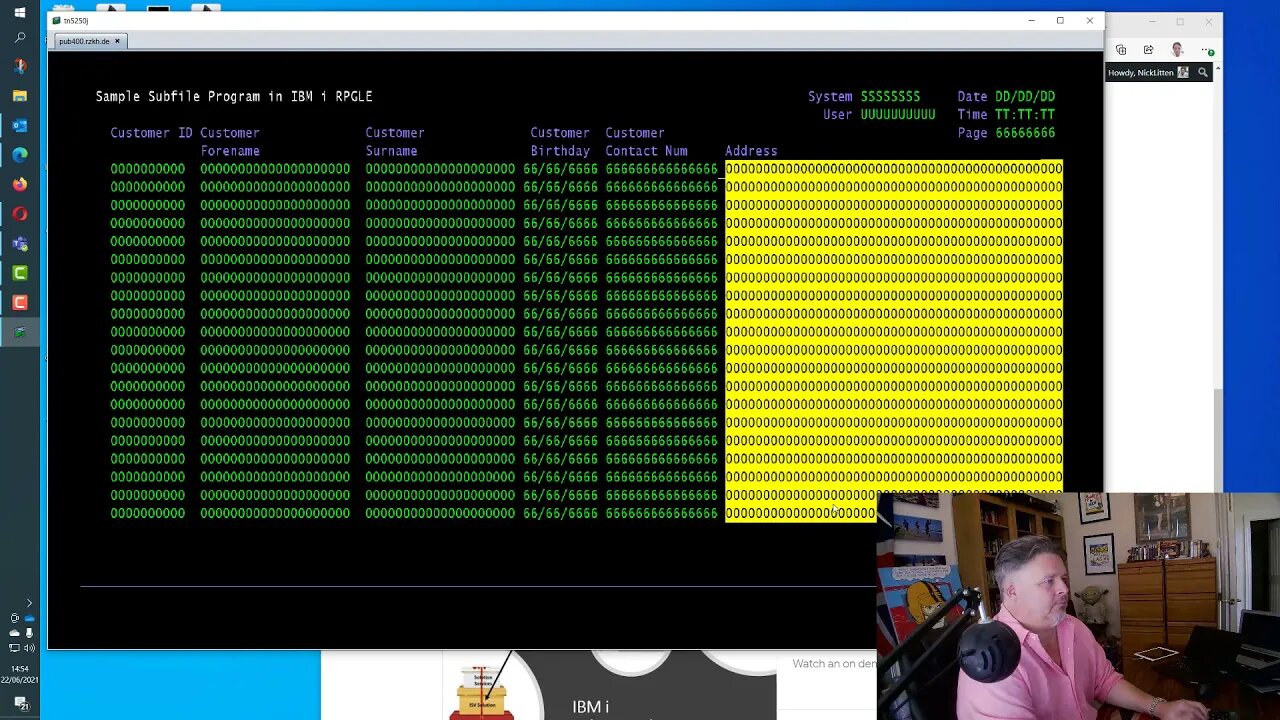Open the blue OneDrive tray icon
1280x720 pixels.
tap(28, 618)
